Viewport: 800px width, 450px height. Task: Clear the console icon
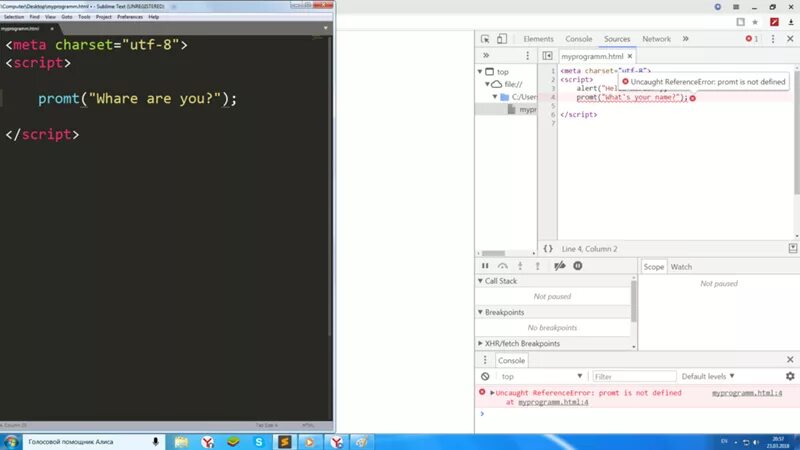pyautogui.click(x=485, y=377)
